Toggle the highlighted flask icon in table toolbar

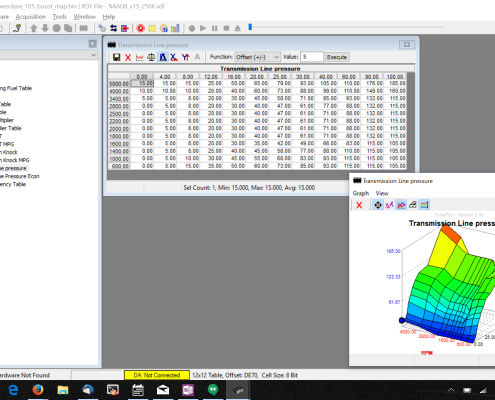pyautogui.click(x=163, y=57)
